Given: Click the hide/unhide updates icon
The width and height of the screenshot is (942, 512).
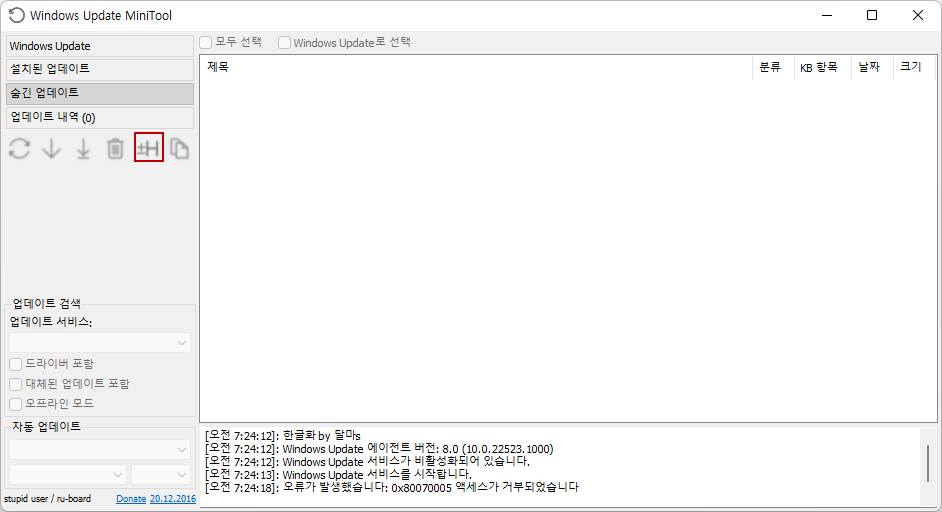Looking at the screenshot, I should (148, 148).
